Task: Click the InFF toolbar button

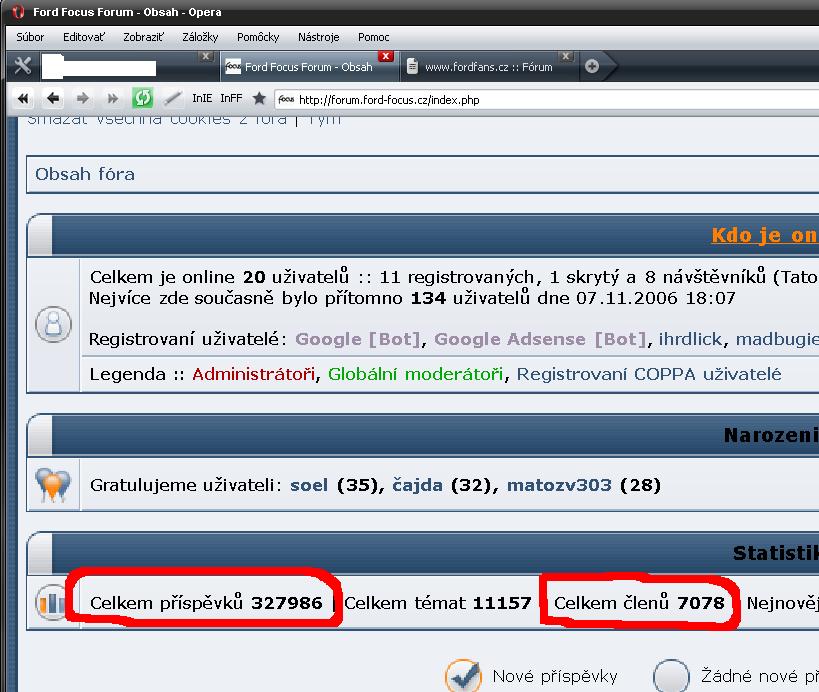Action: point(231,98)
